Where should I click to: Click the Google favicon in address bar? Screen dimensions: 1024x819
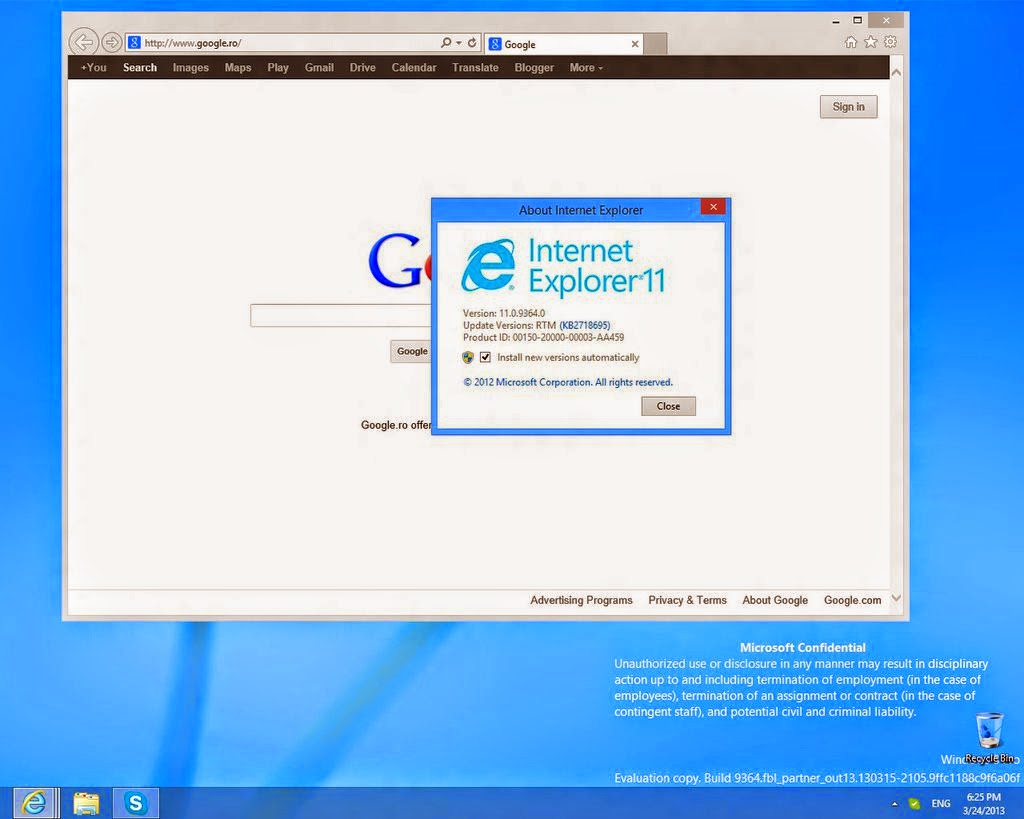(x=134, y=43)
